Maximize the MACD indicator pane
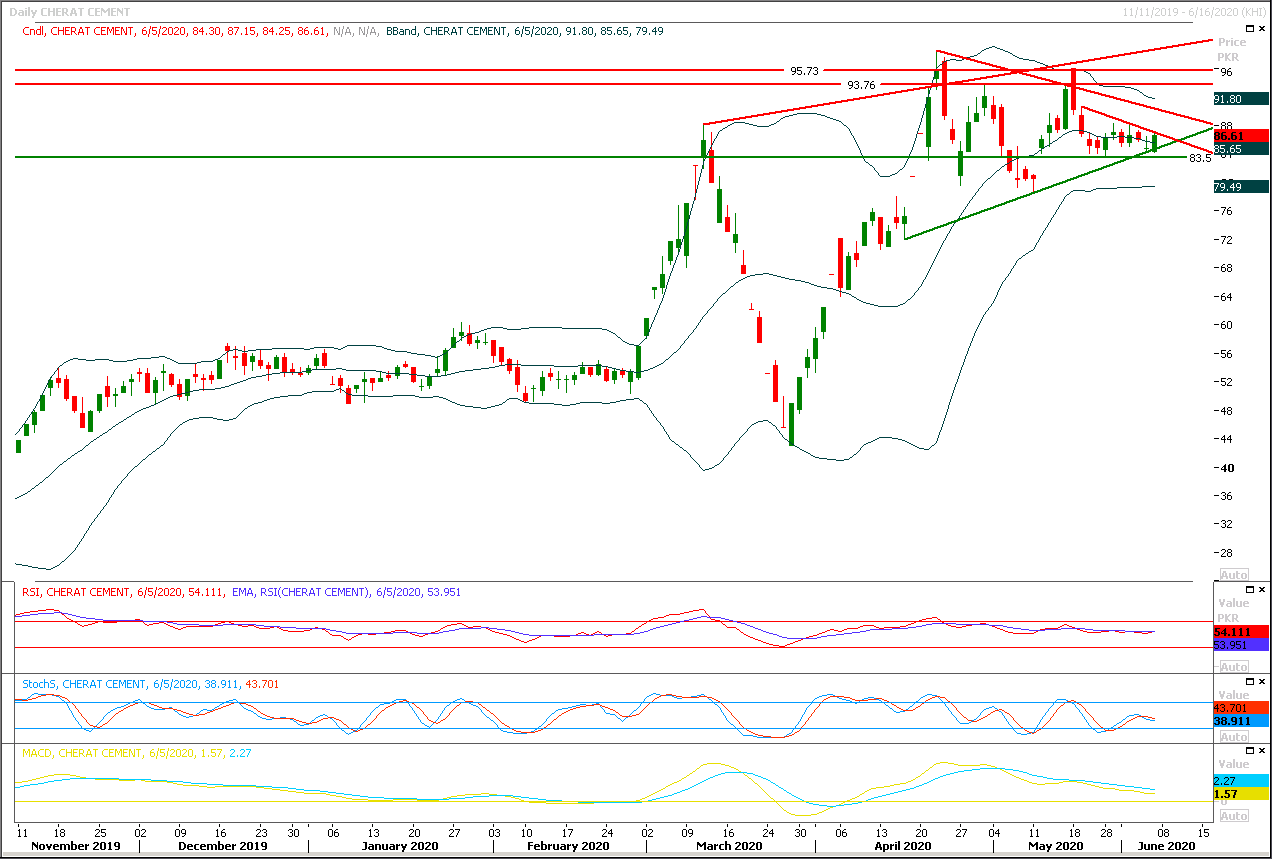Viewport: 1272px width, 859px height. 1249,751
